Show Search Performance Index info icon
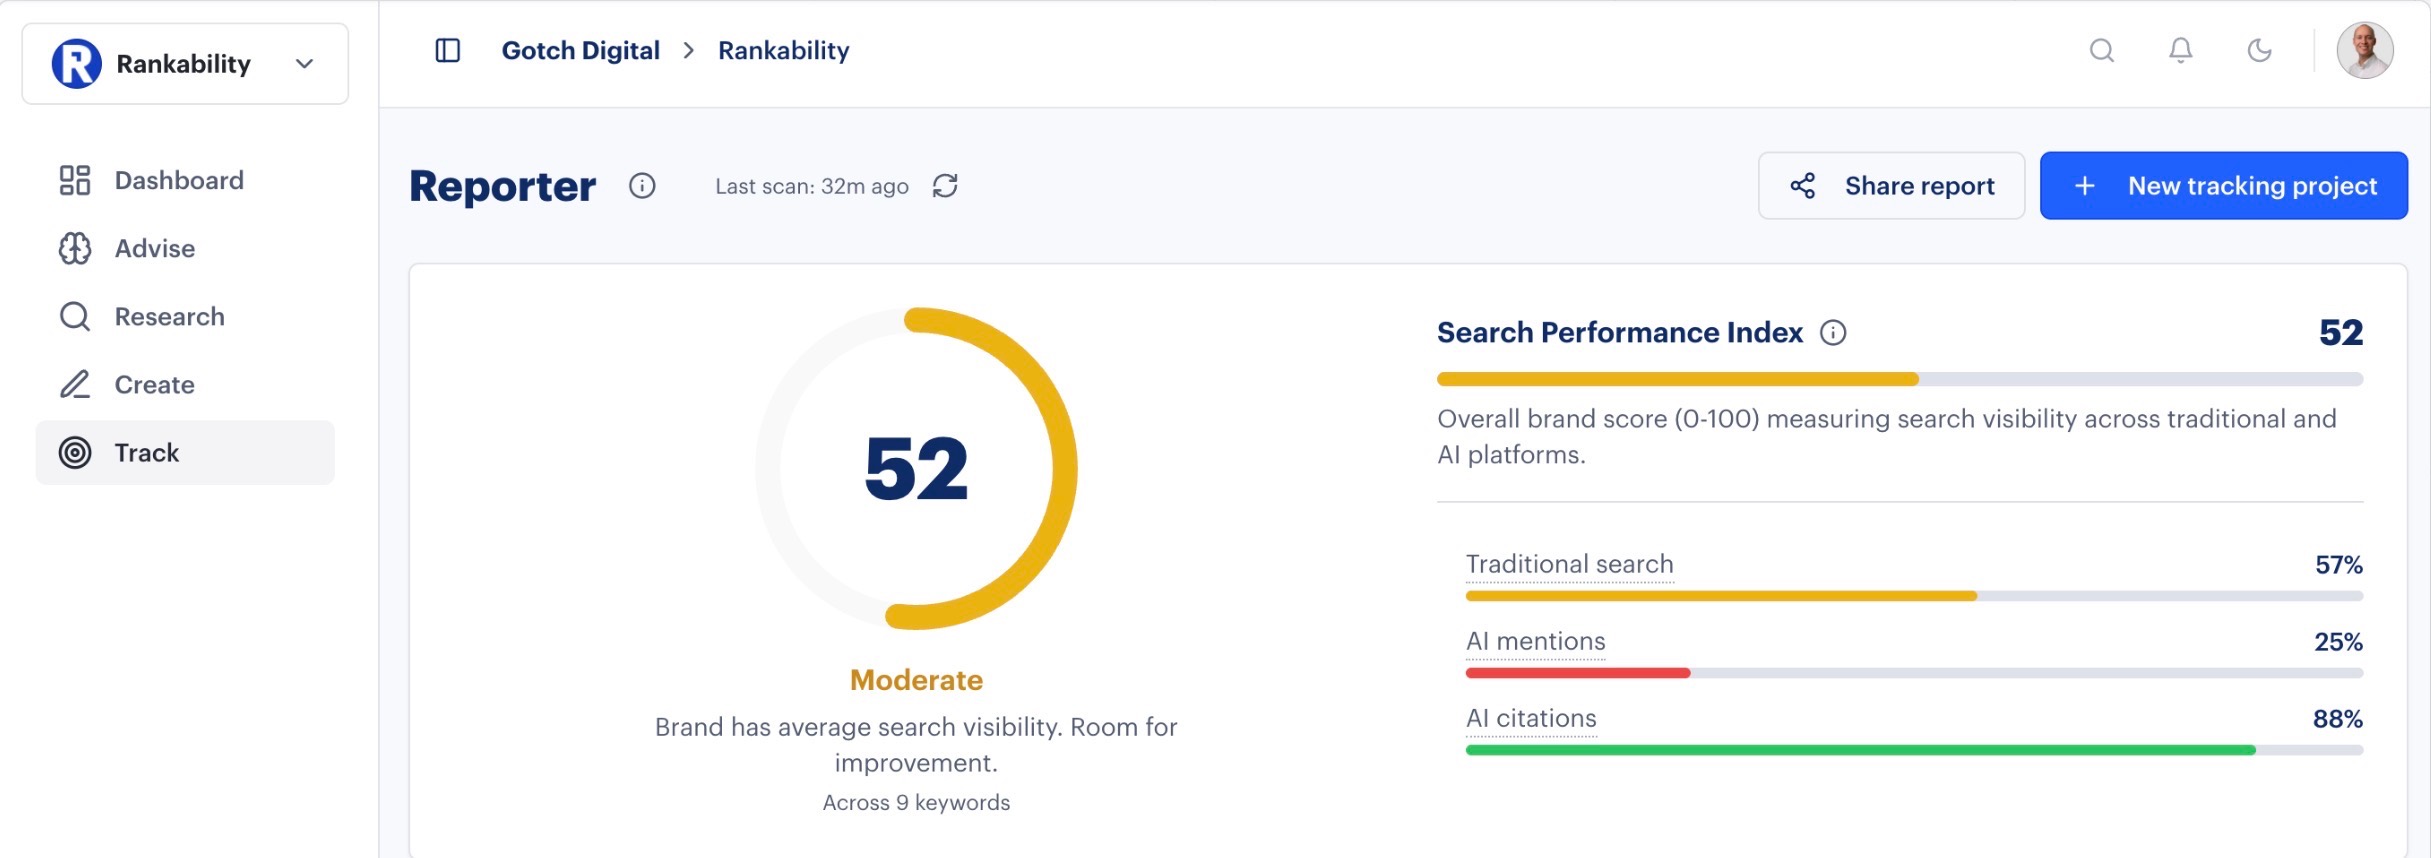 1833,333
